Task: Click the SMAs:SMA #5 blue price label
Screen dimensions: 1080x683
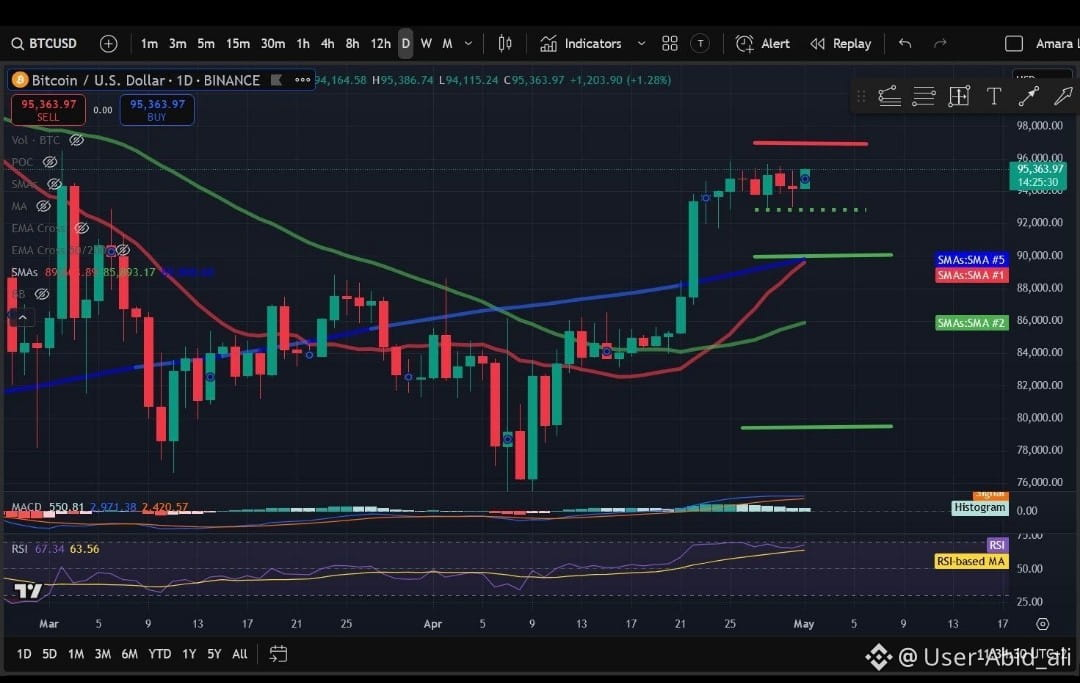Action: (971, 260)
